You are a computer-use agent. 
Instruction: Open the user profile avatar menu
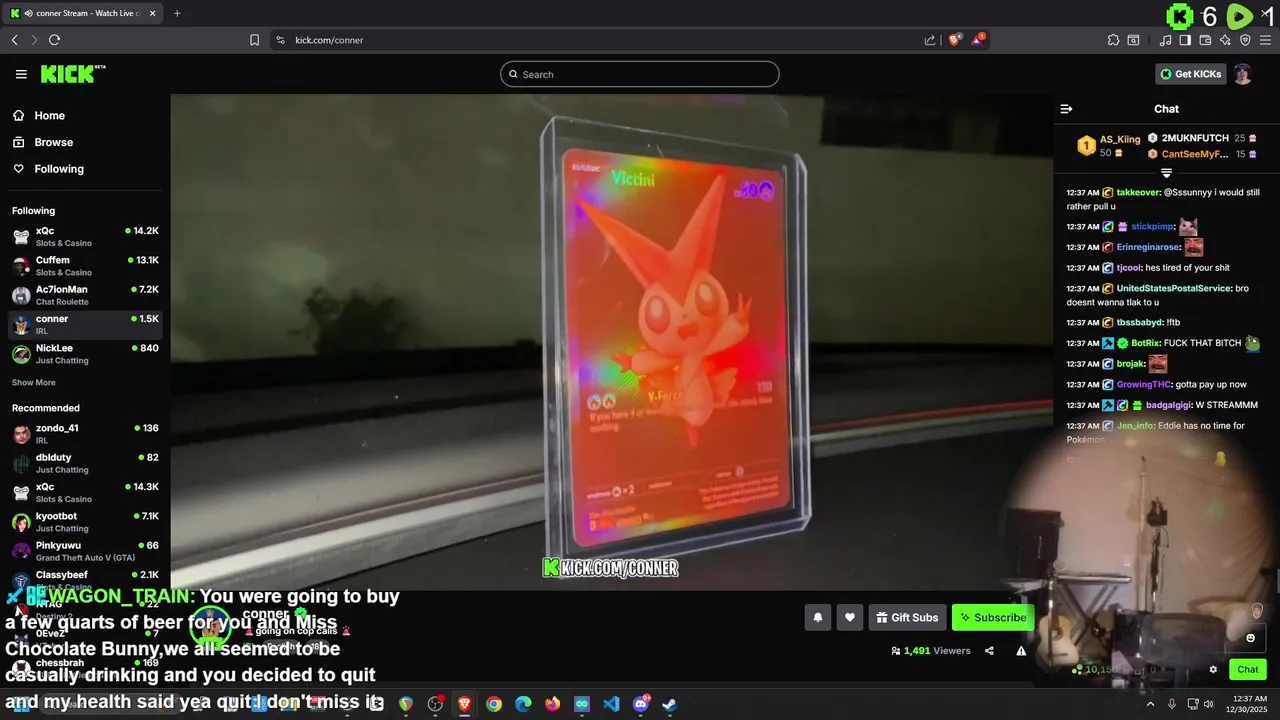[x=1243, y=74]
